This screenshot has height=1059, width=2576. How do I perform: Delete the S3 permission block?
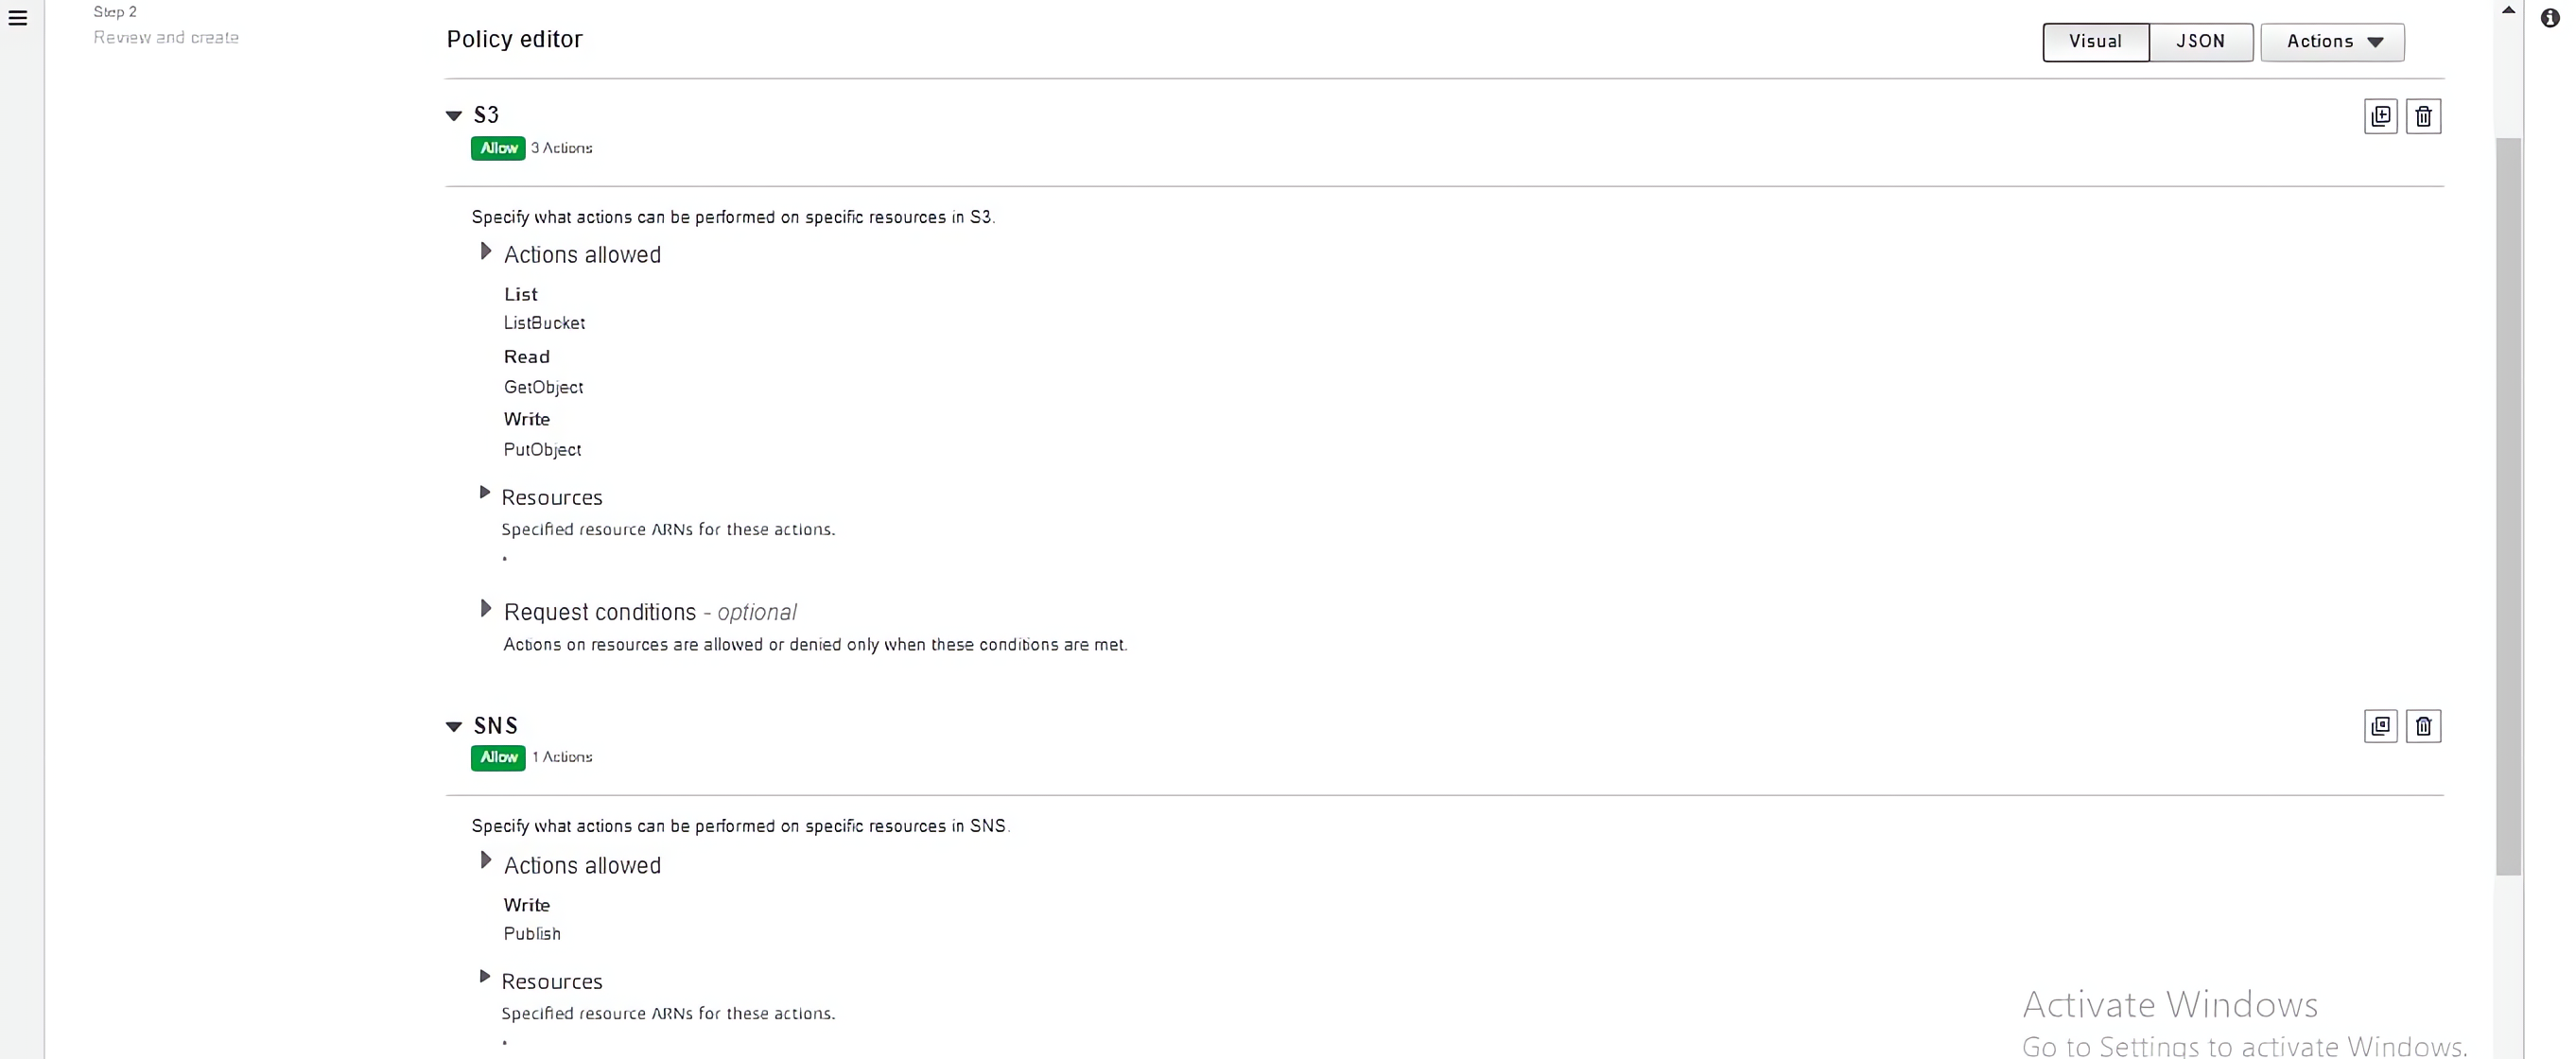pos(2423,116)
